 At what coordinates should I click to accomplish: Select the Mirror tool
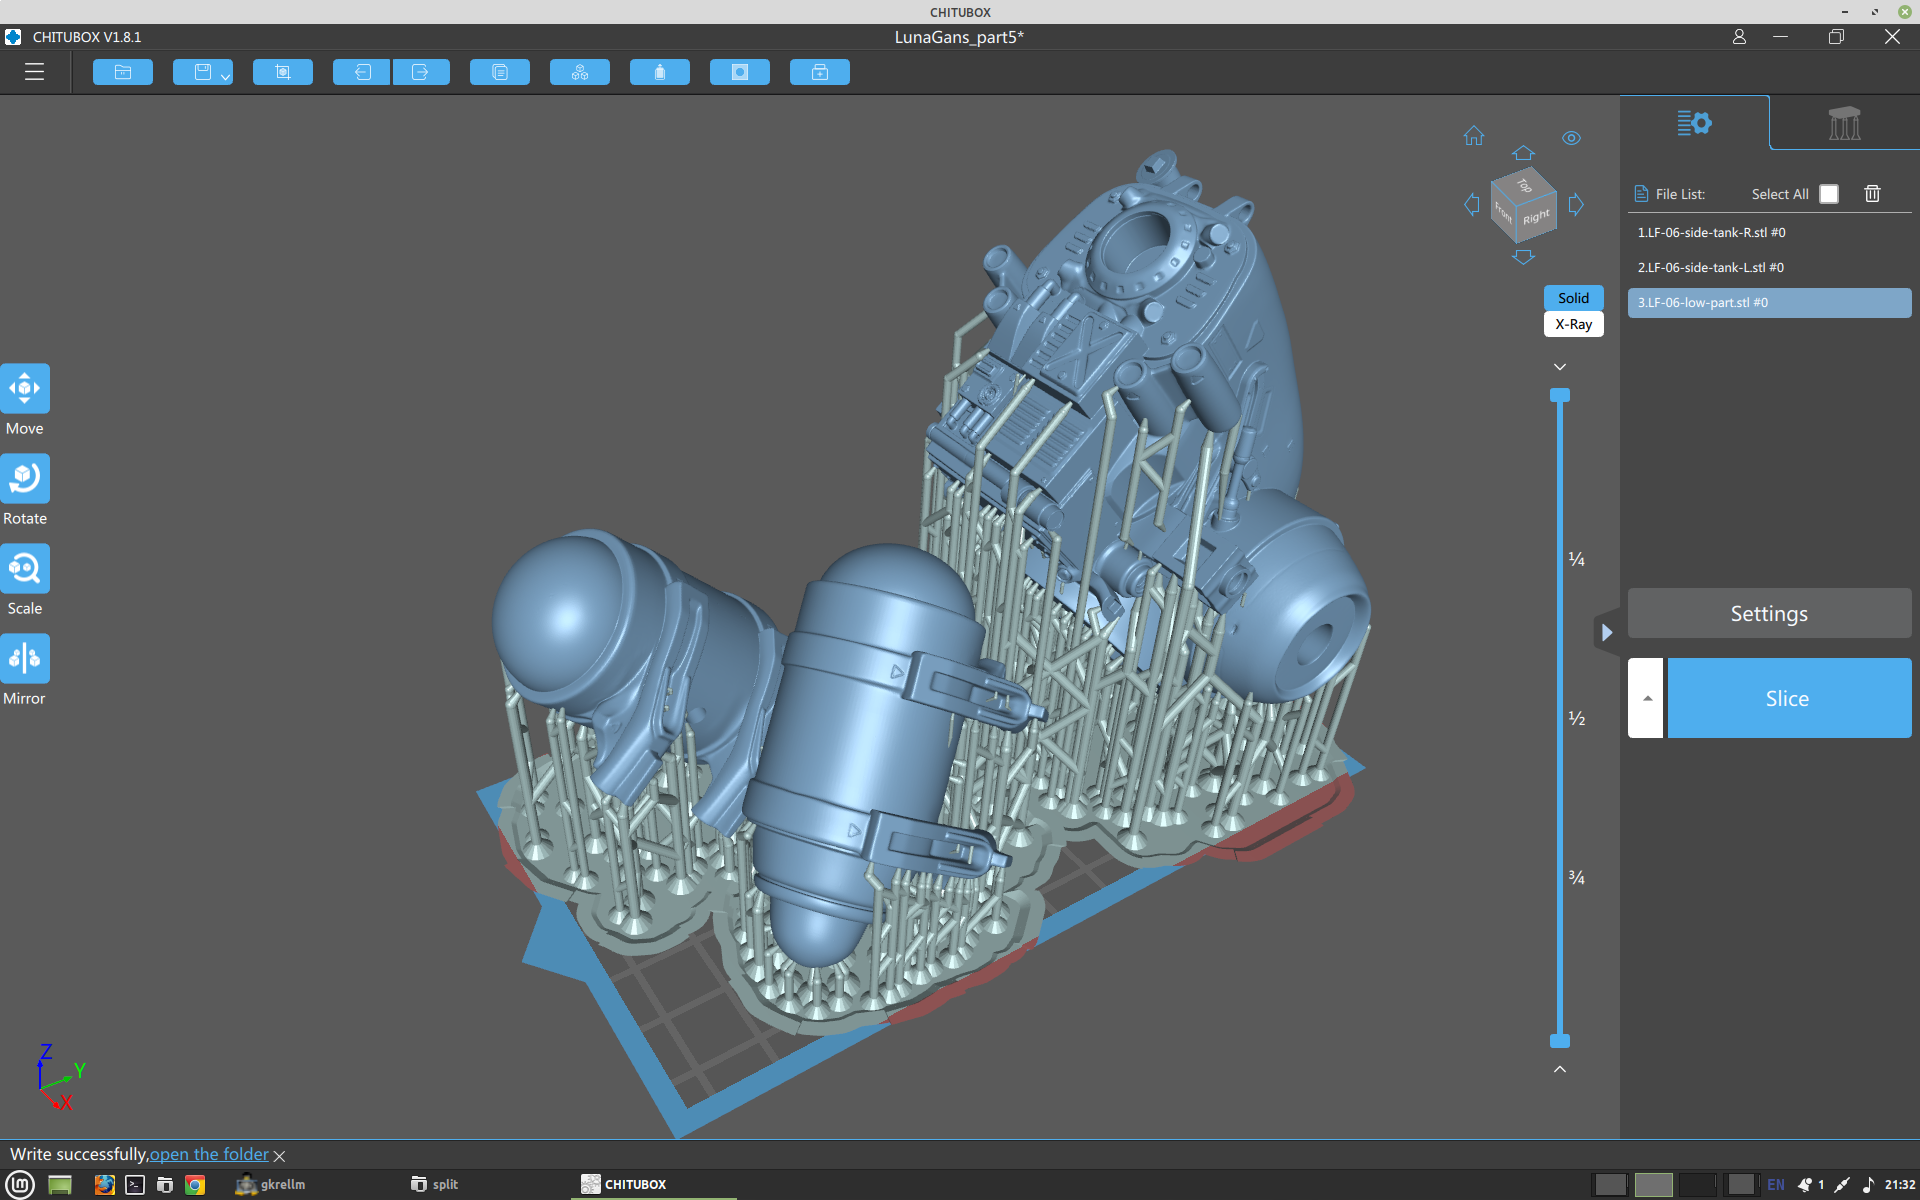click(x=25, y=658)
